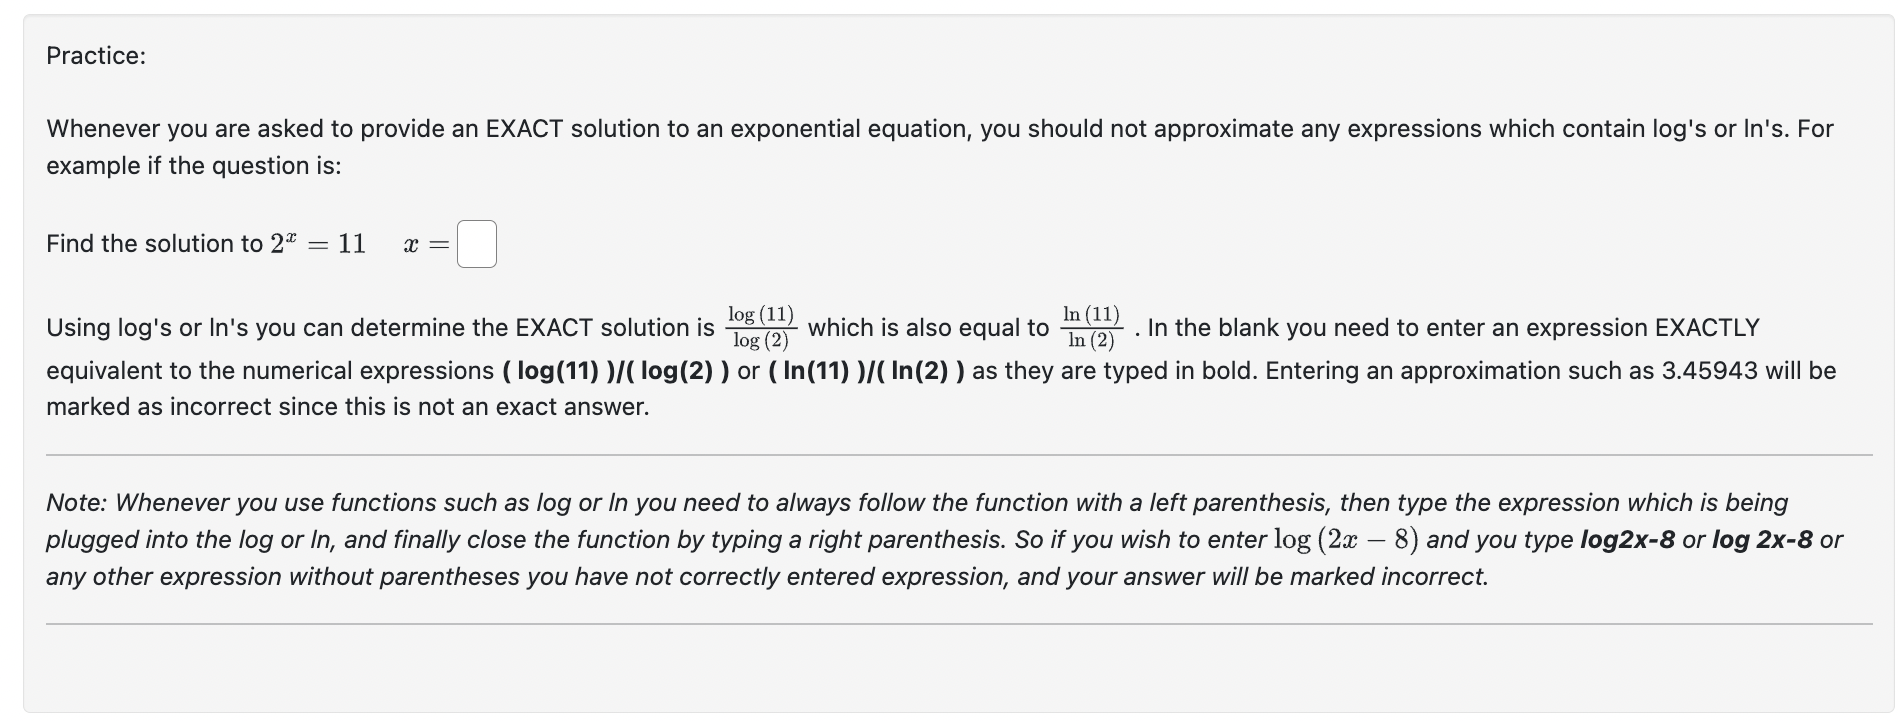Click the word EXACT in the first paragraph
The image size is (1898, 721).
(x=523, y=127)
